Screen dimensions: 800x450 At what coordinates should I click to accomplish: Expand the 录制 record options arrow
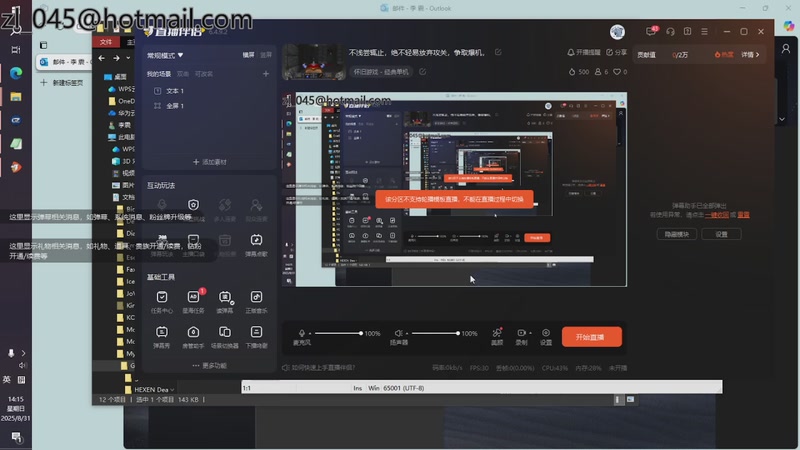pyautogui.click(x=531, y=333)
